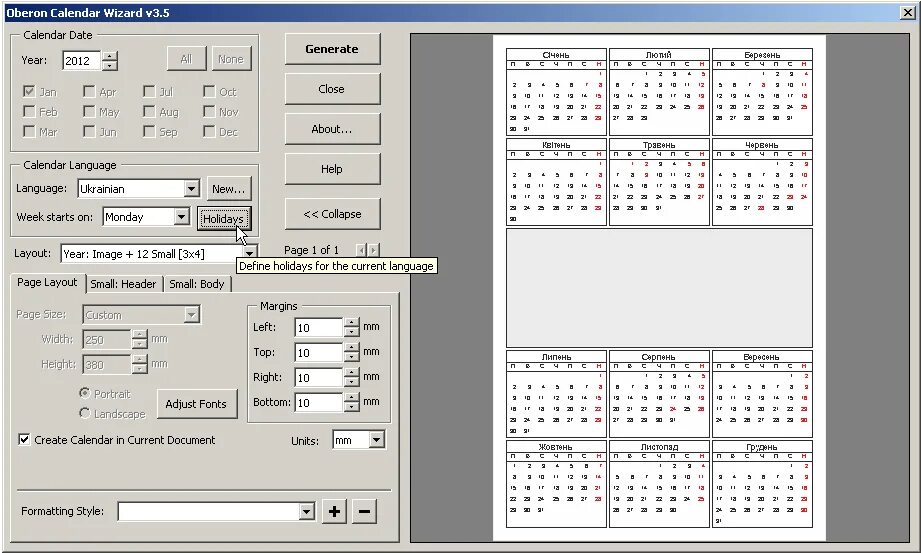Decrease the Bottom margin with the down spinner
921x553 pixels.
[x=351, y=407]
